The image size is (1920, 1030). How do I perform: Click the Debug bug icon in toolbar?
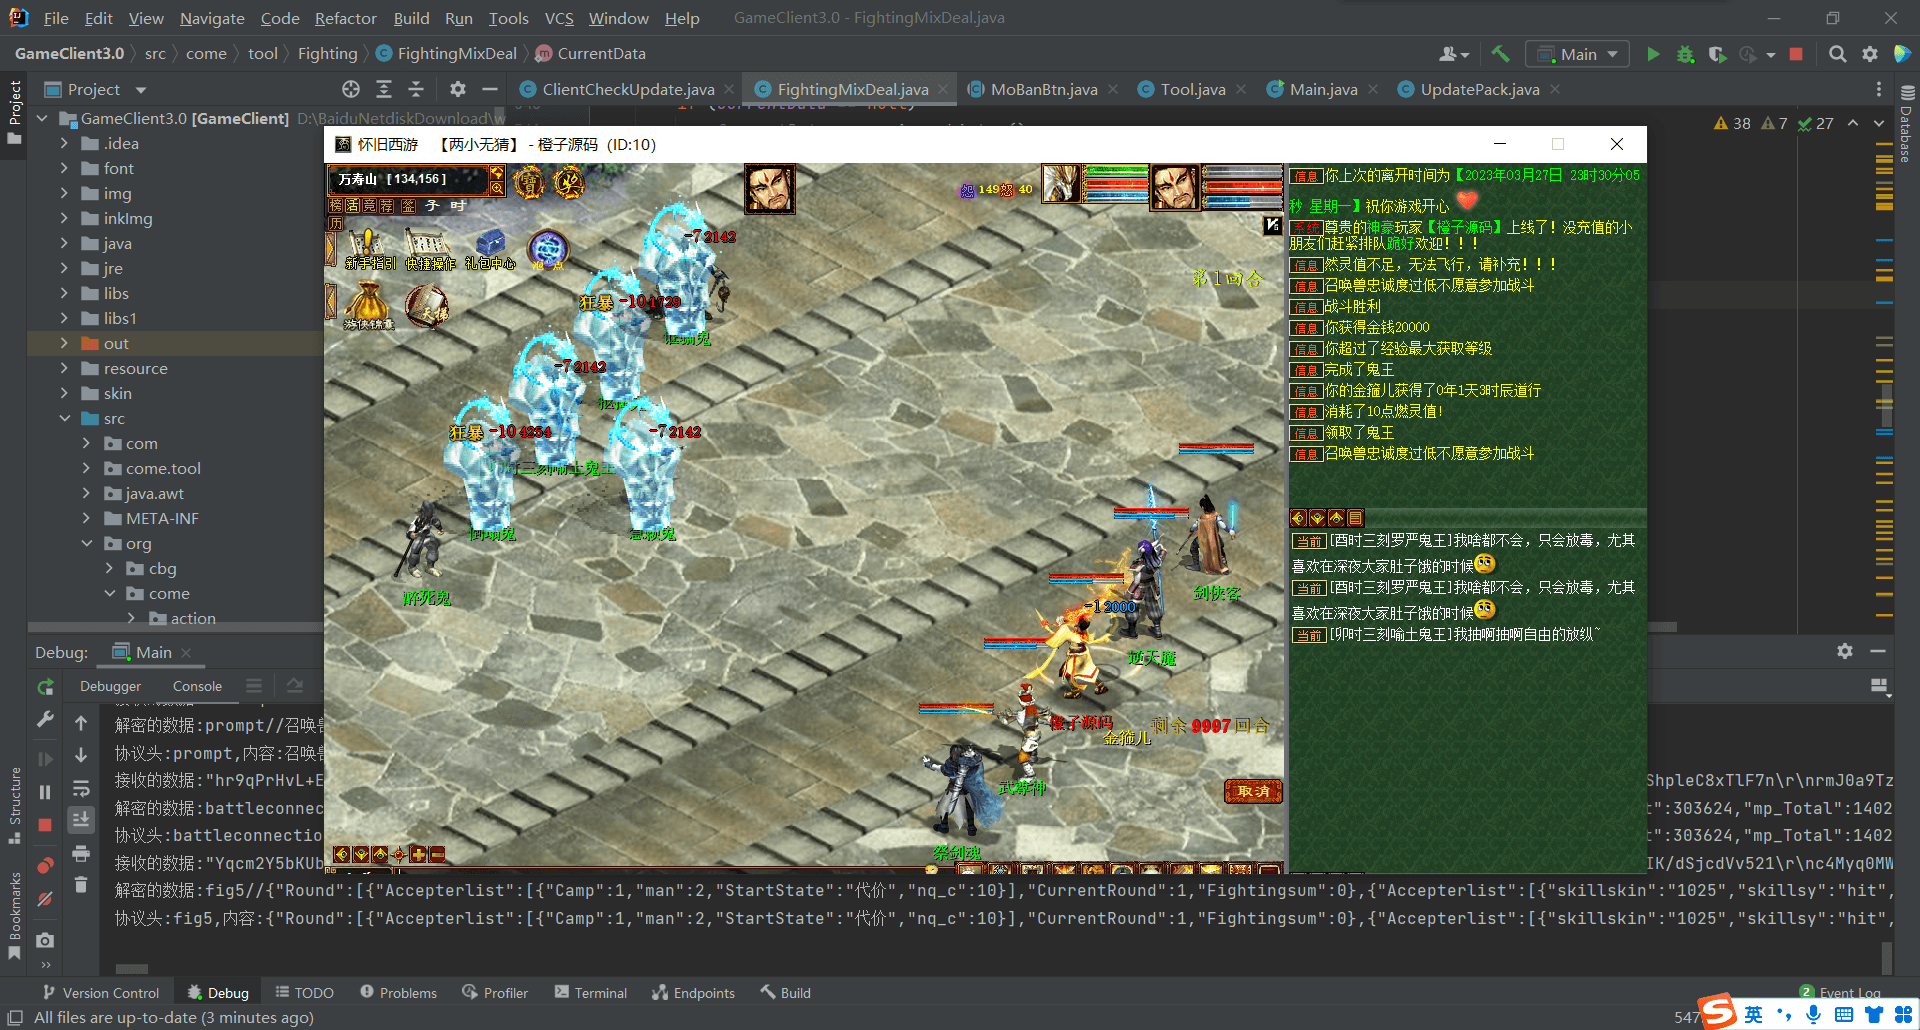1685,54
